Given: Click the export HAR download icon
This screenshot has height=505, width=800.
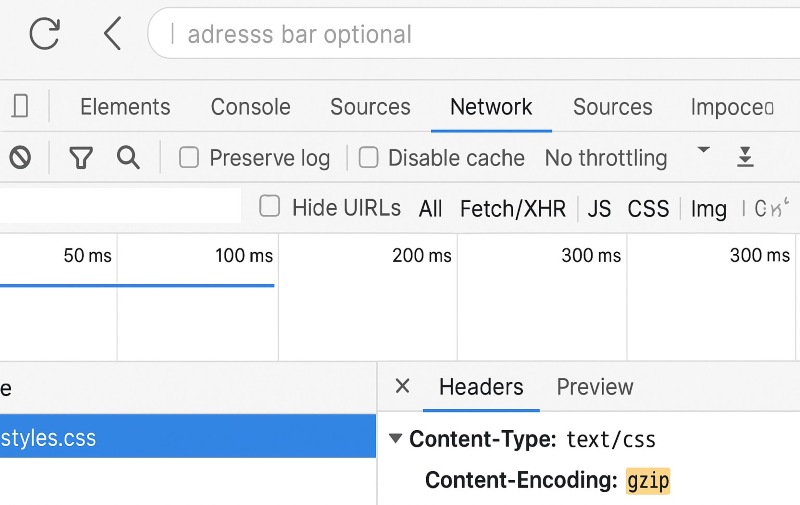Looking at the screenshot, I should [745, 157].
